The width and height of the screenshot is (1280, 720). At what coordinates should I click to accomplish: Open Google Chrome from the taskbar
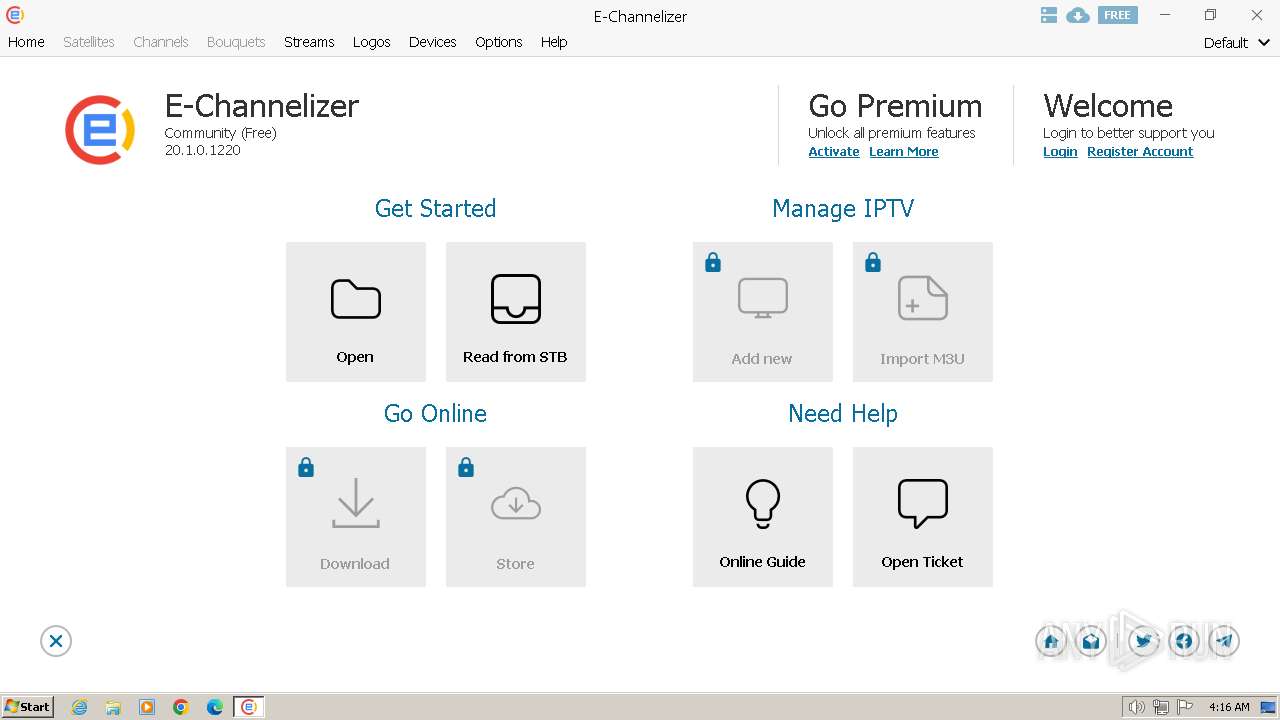click(x=181, y=707)
